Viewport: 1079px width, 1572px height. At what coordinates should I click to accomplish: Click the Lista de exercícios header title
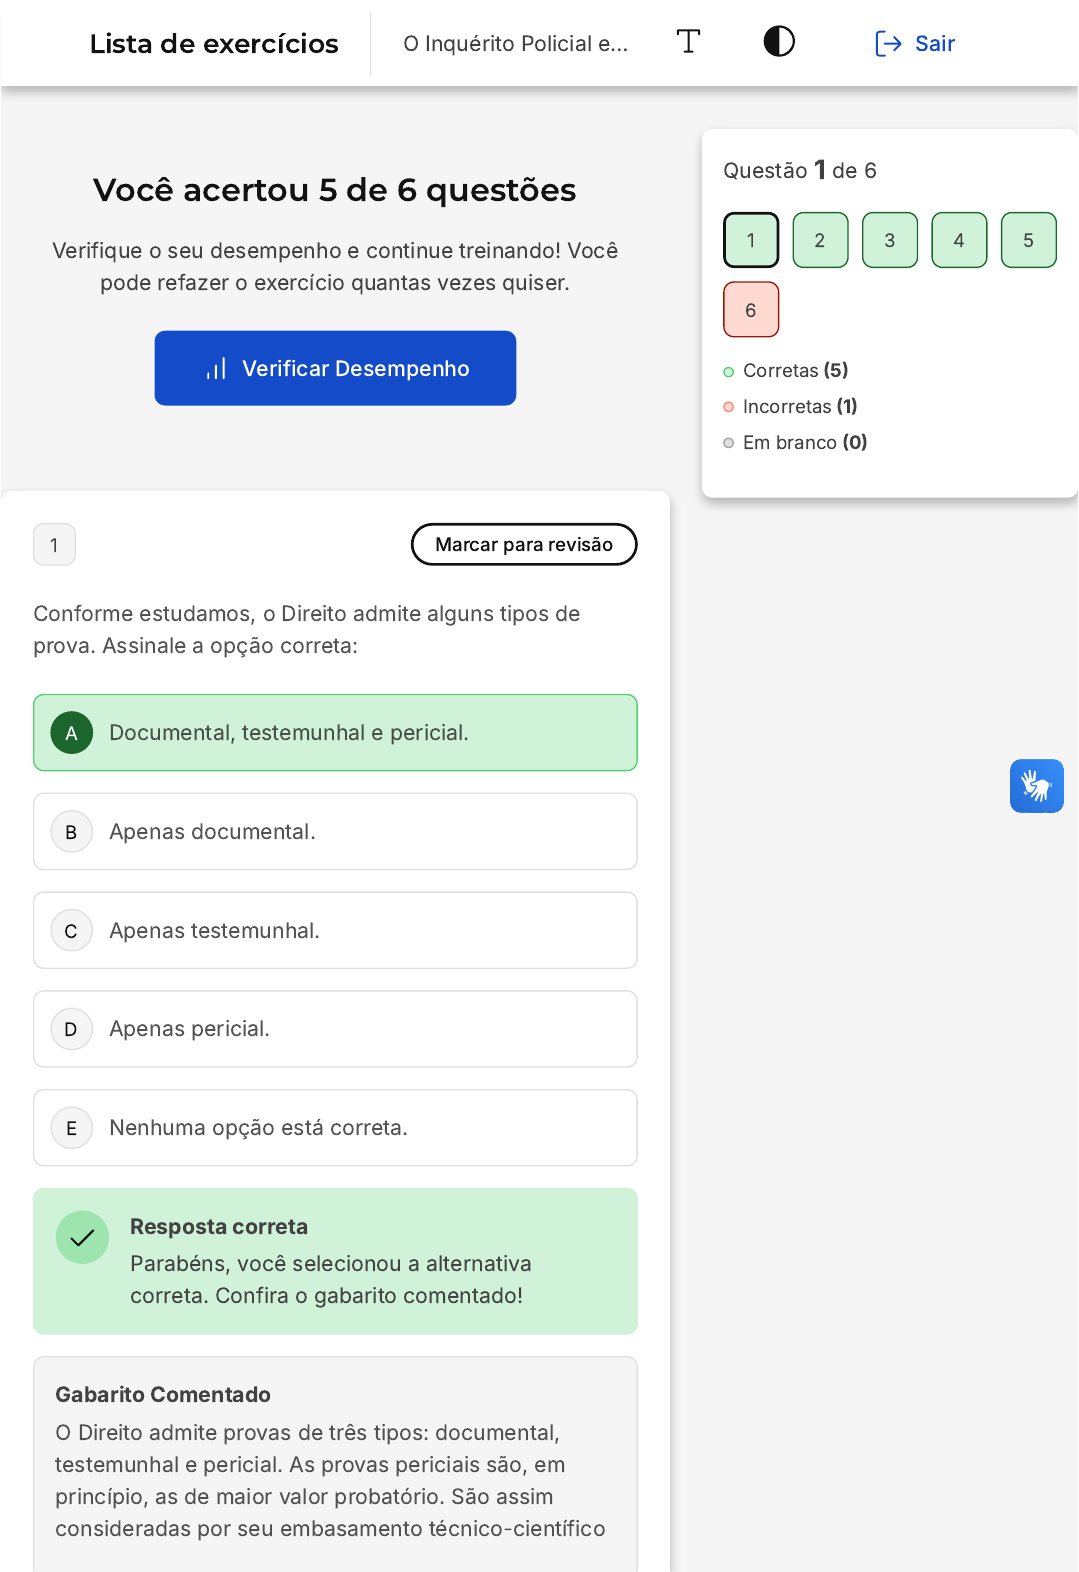[x=214, y=44]
